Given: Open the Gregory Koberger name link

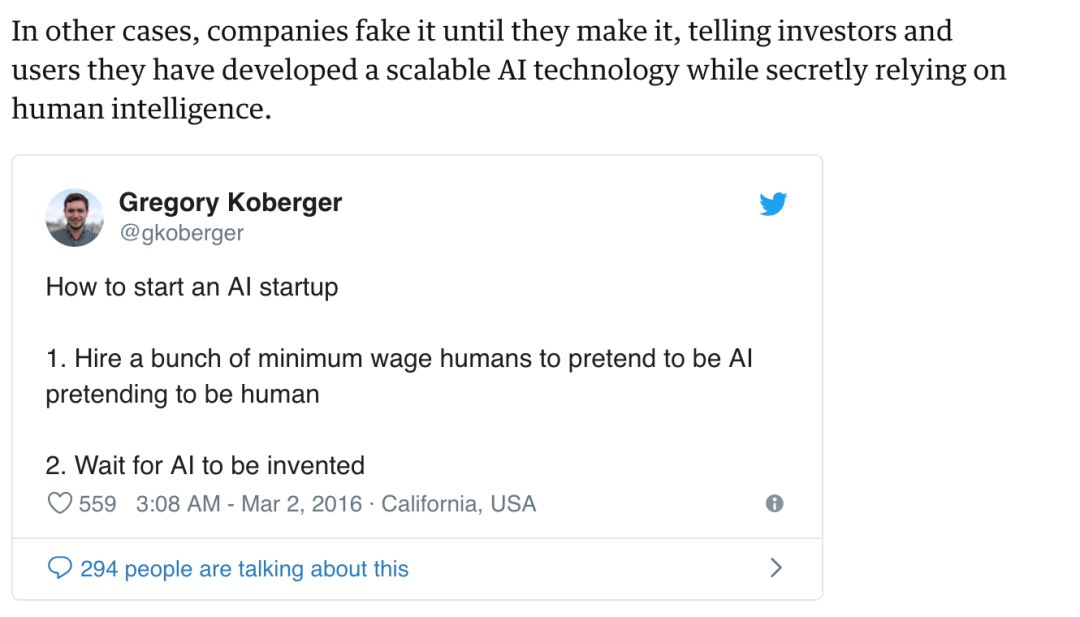Looking at the screenshot, I should 230,202.
